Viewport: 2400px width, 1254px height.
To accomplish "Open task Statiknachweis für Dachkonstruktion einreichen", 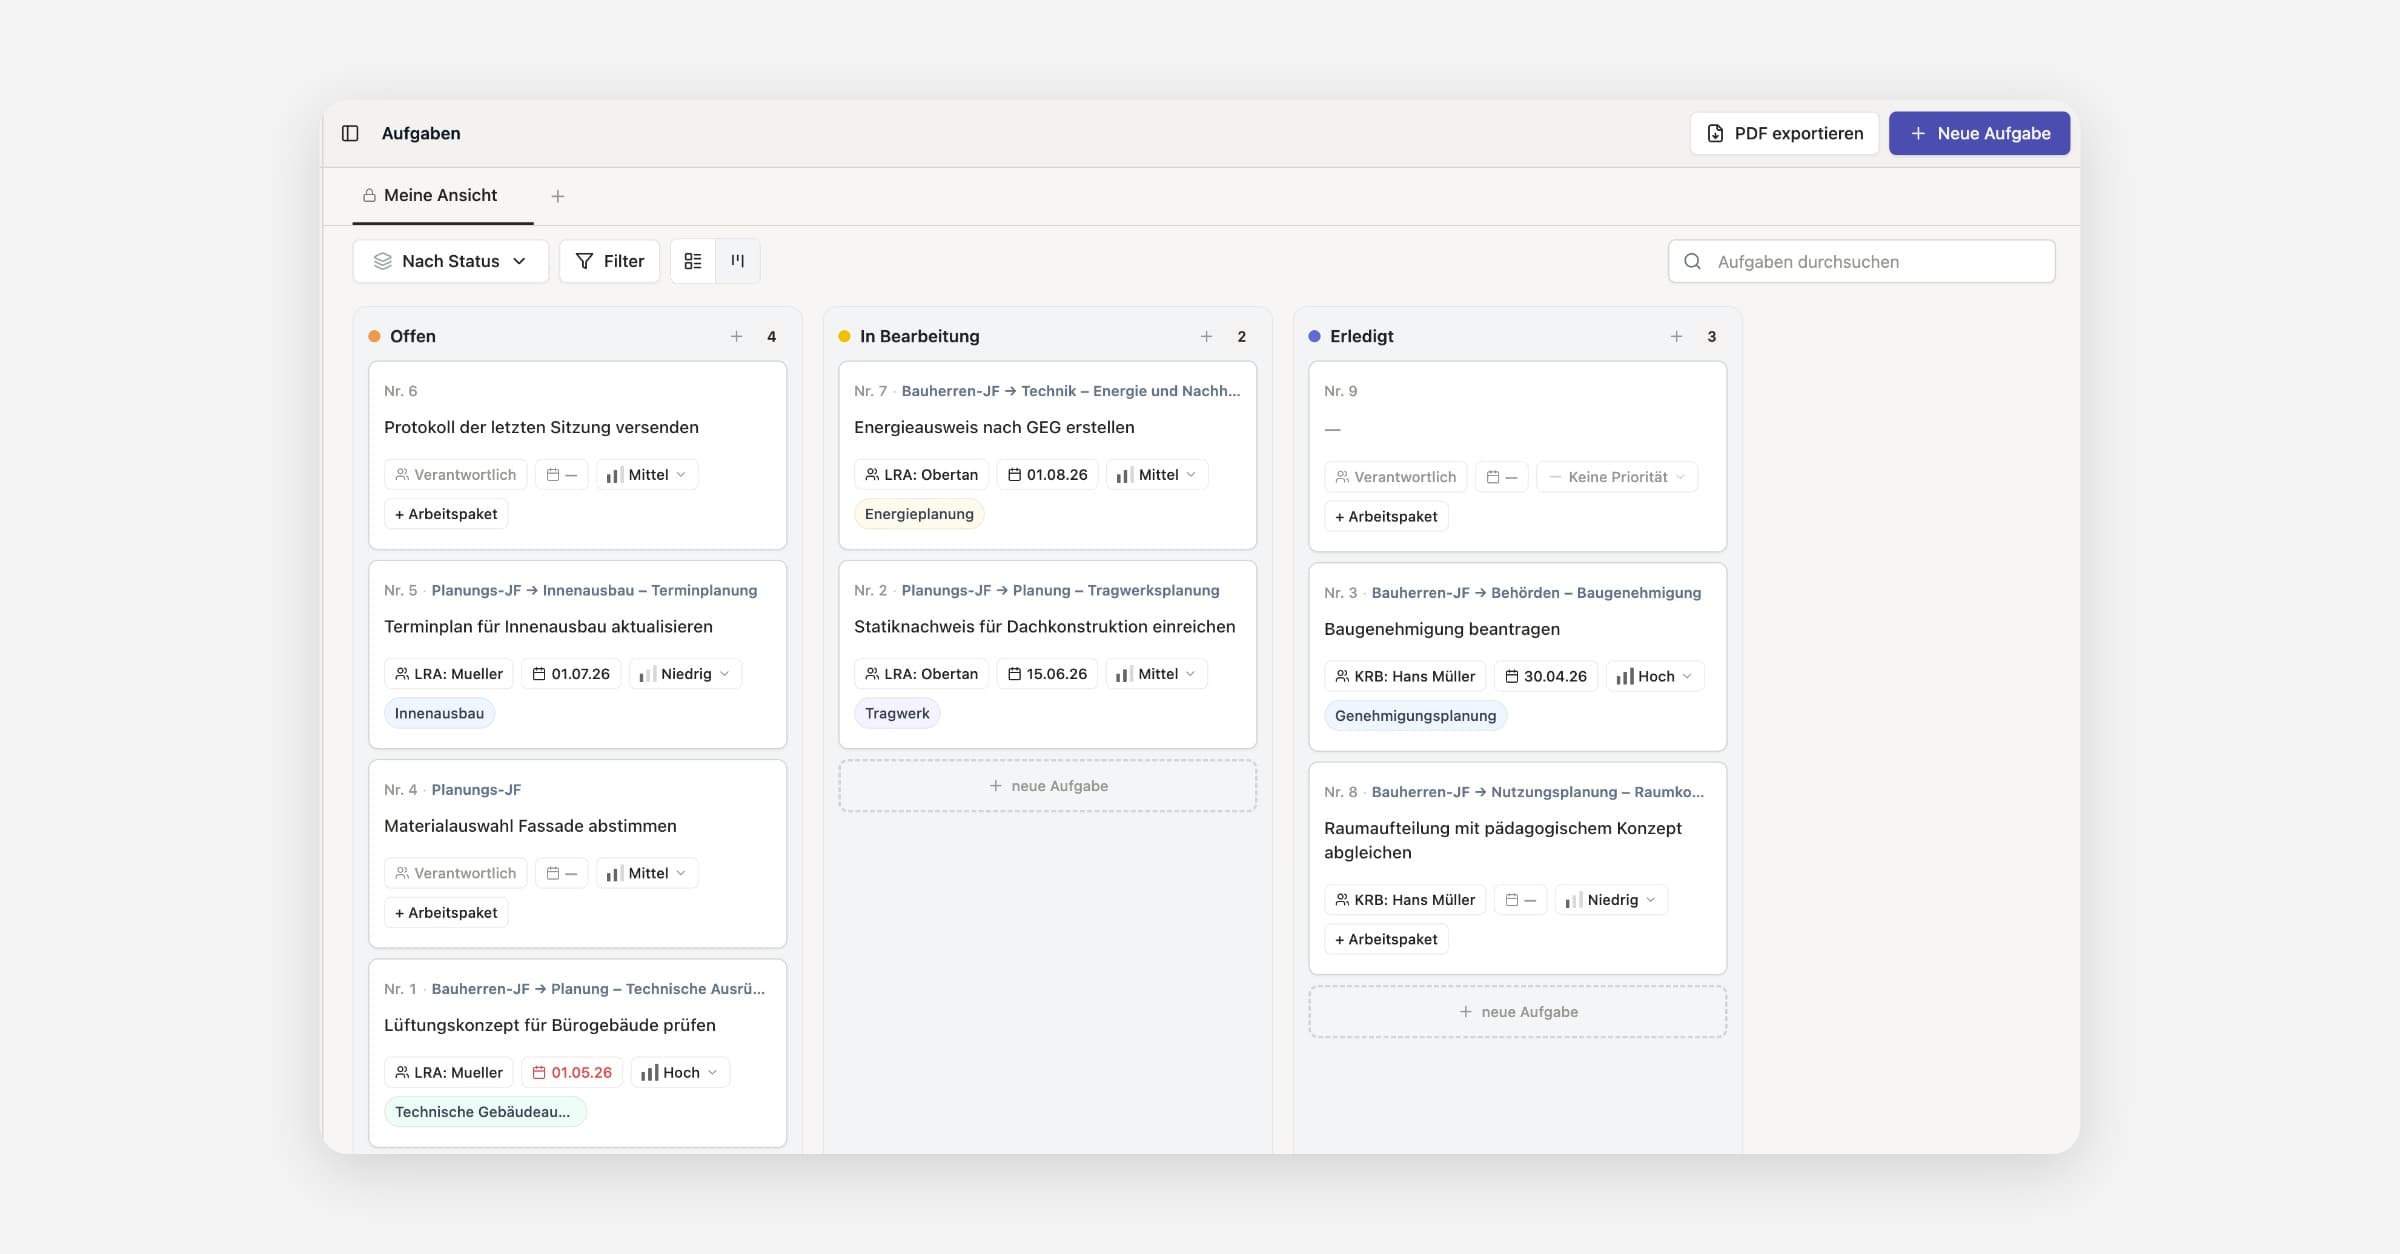I will tap(1044, 626).
